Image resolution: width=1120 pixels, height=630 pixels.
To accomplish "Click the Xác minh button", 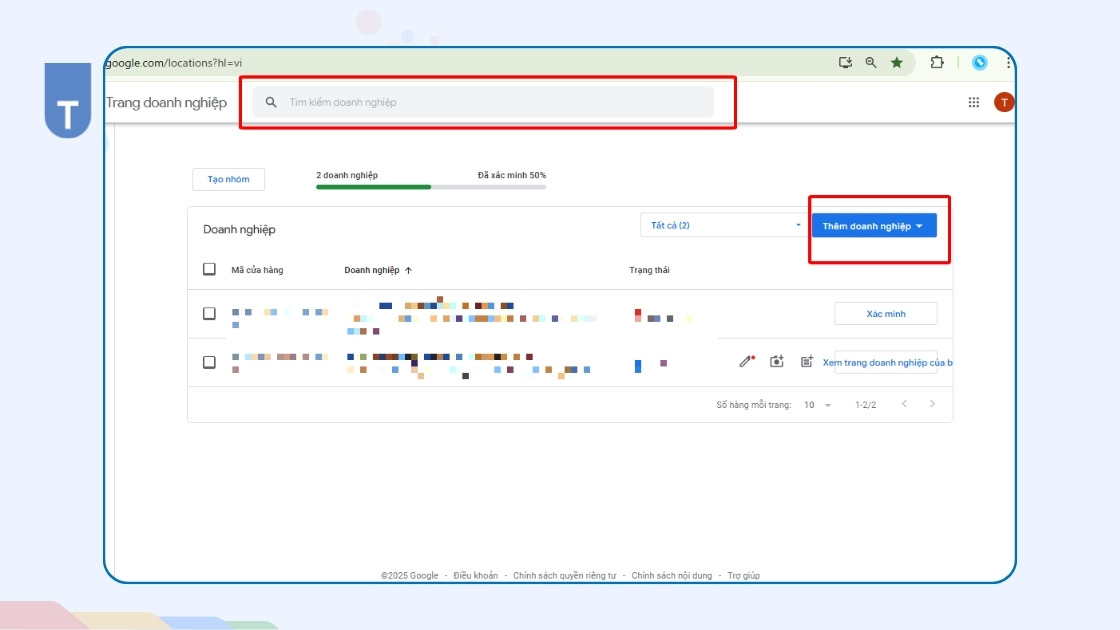I will tap(885, 313).
